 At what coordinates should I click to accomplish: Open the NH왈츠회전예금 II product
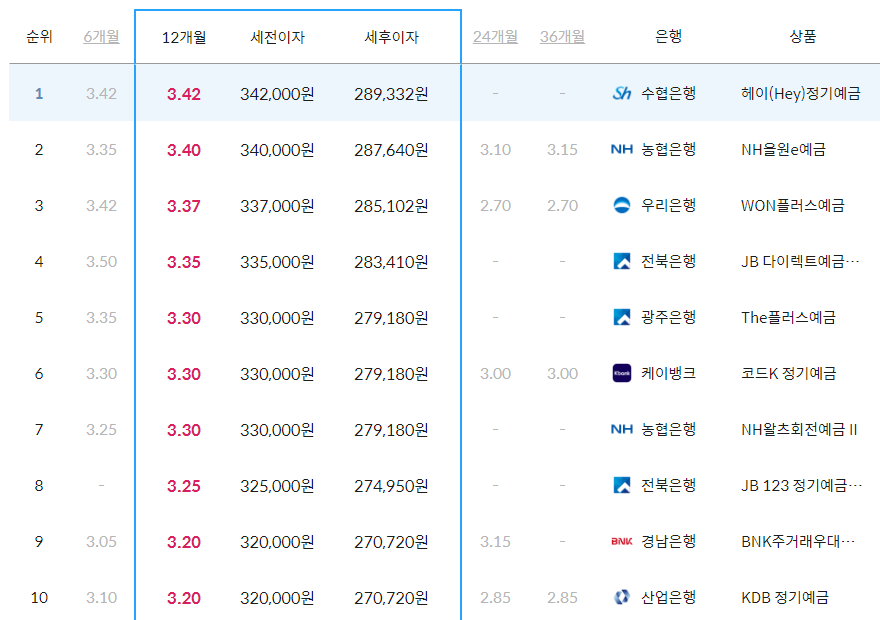(799, 430)
